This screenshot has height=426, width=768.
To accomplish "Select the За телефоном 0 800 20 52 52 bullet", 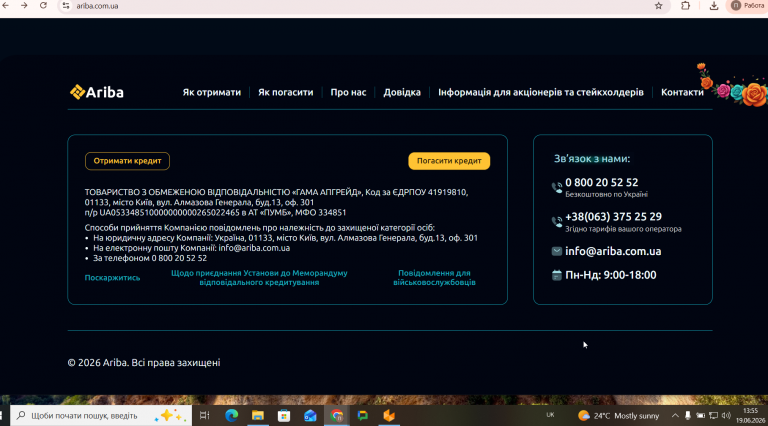I will (150, 258).
